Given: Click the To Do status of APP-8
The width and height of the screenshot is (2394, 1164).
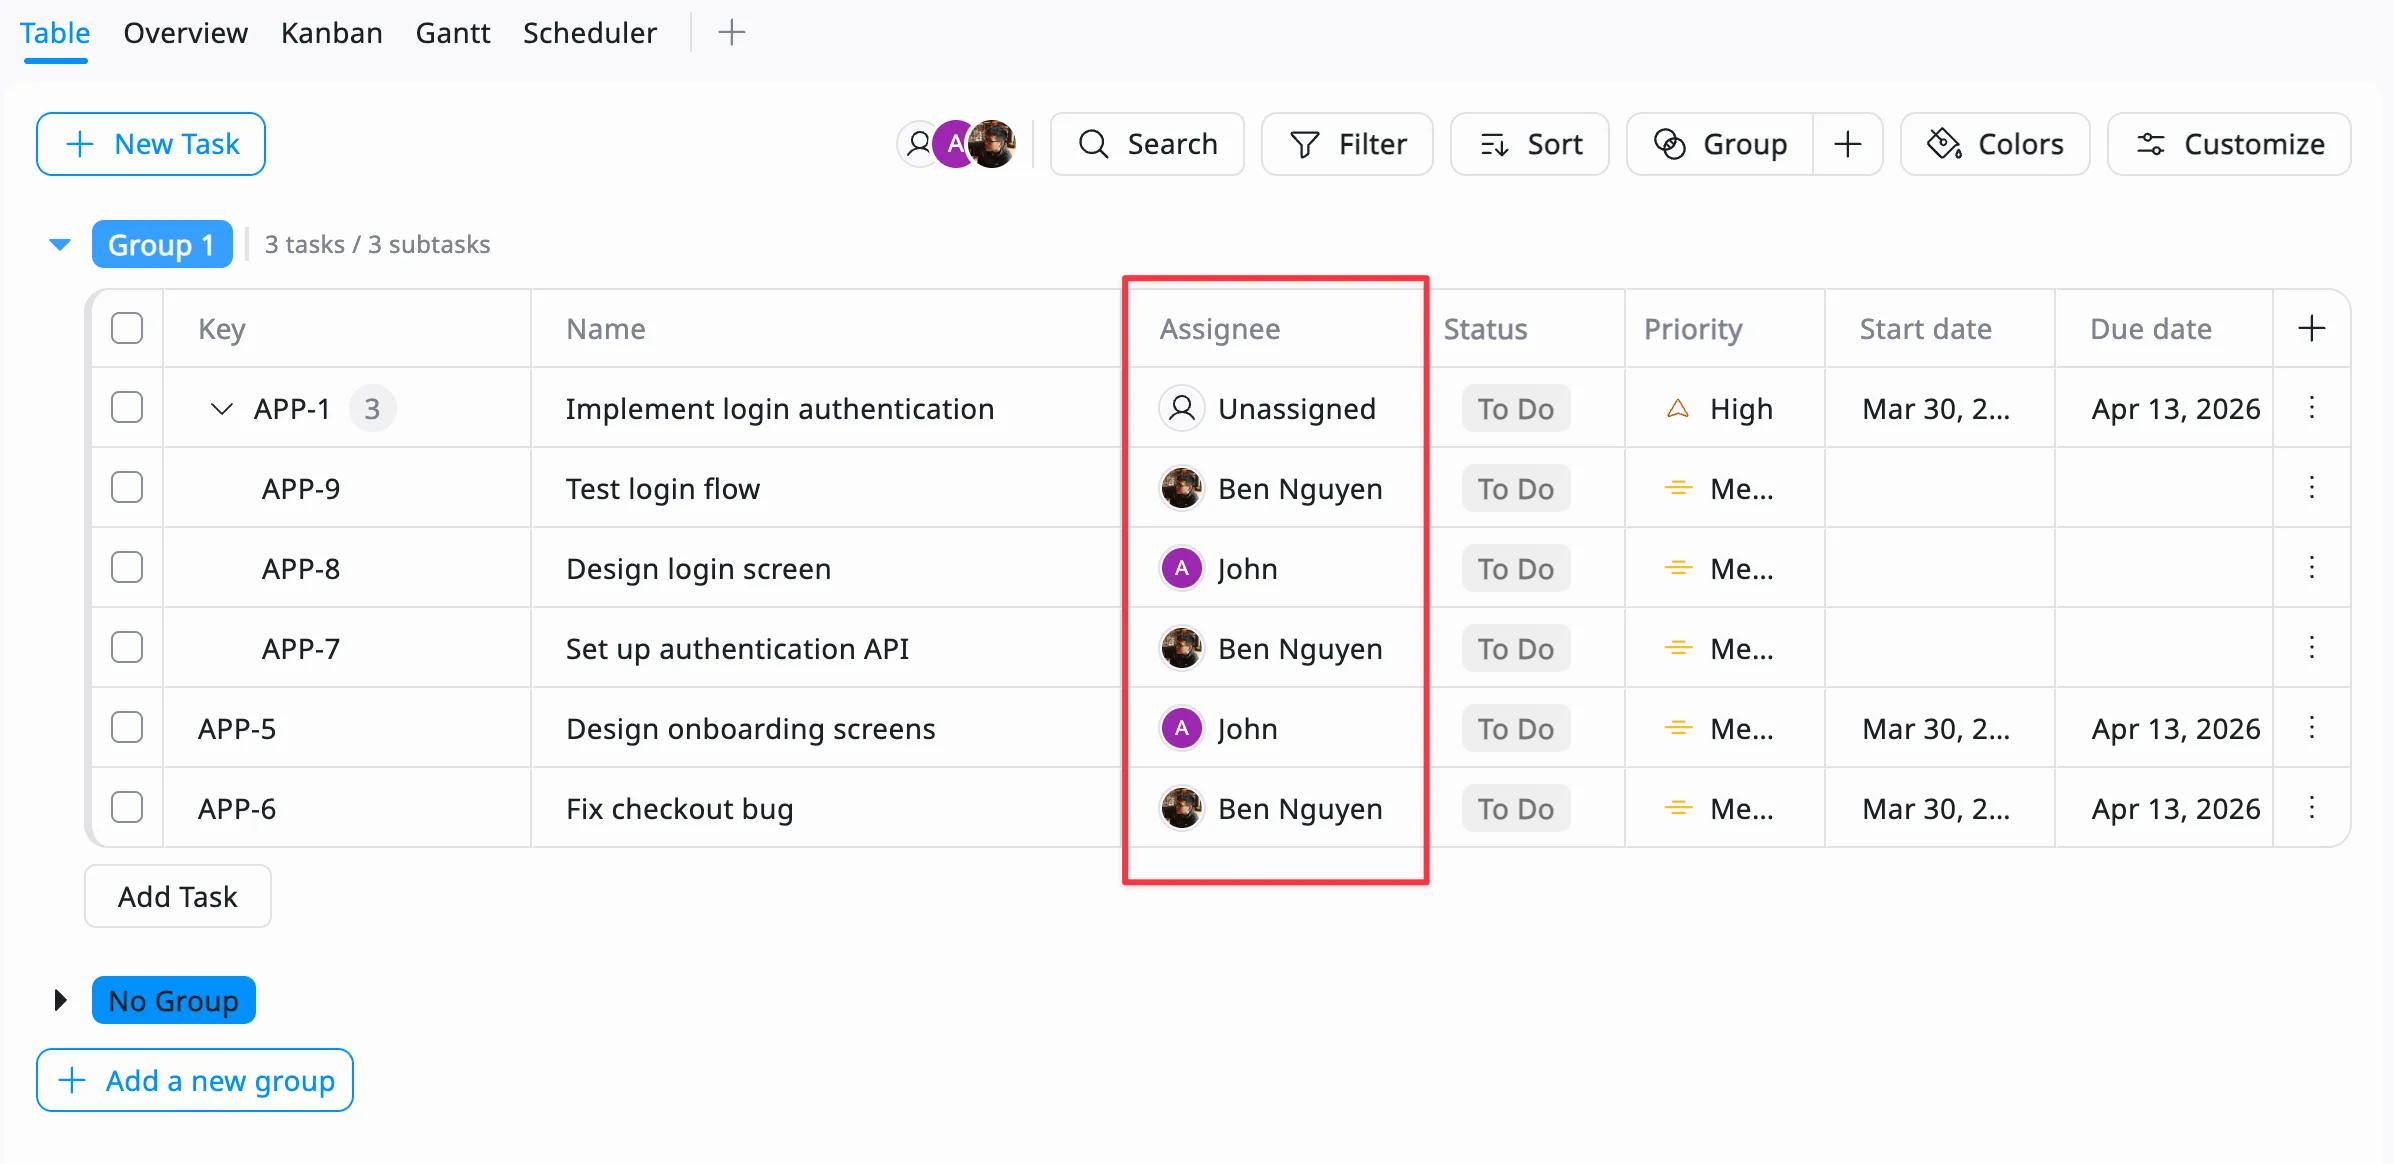Looking at the screenshot, I should [x=1515, y=569].
